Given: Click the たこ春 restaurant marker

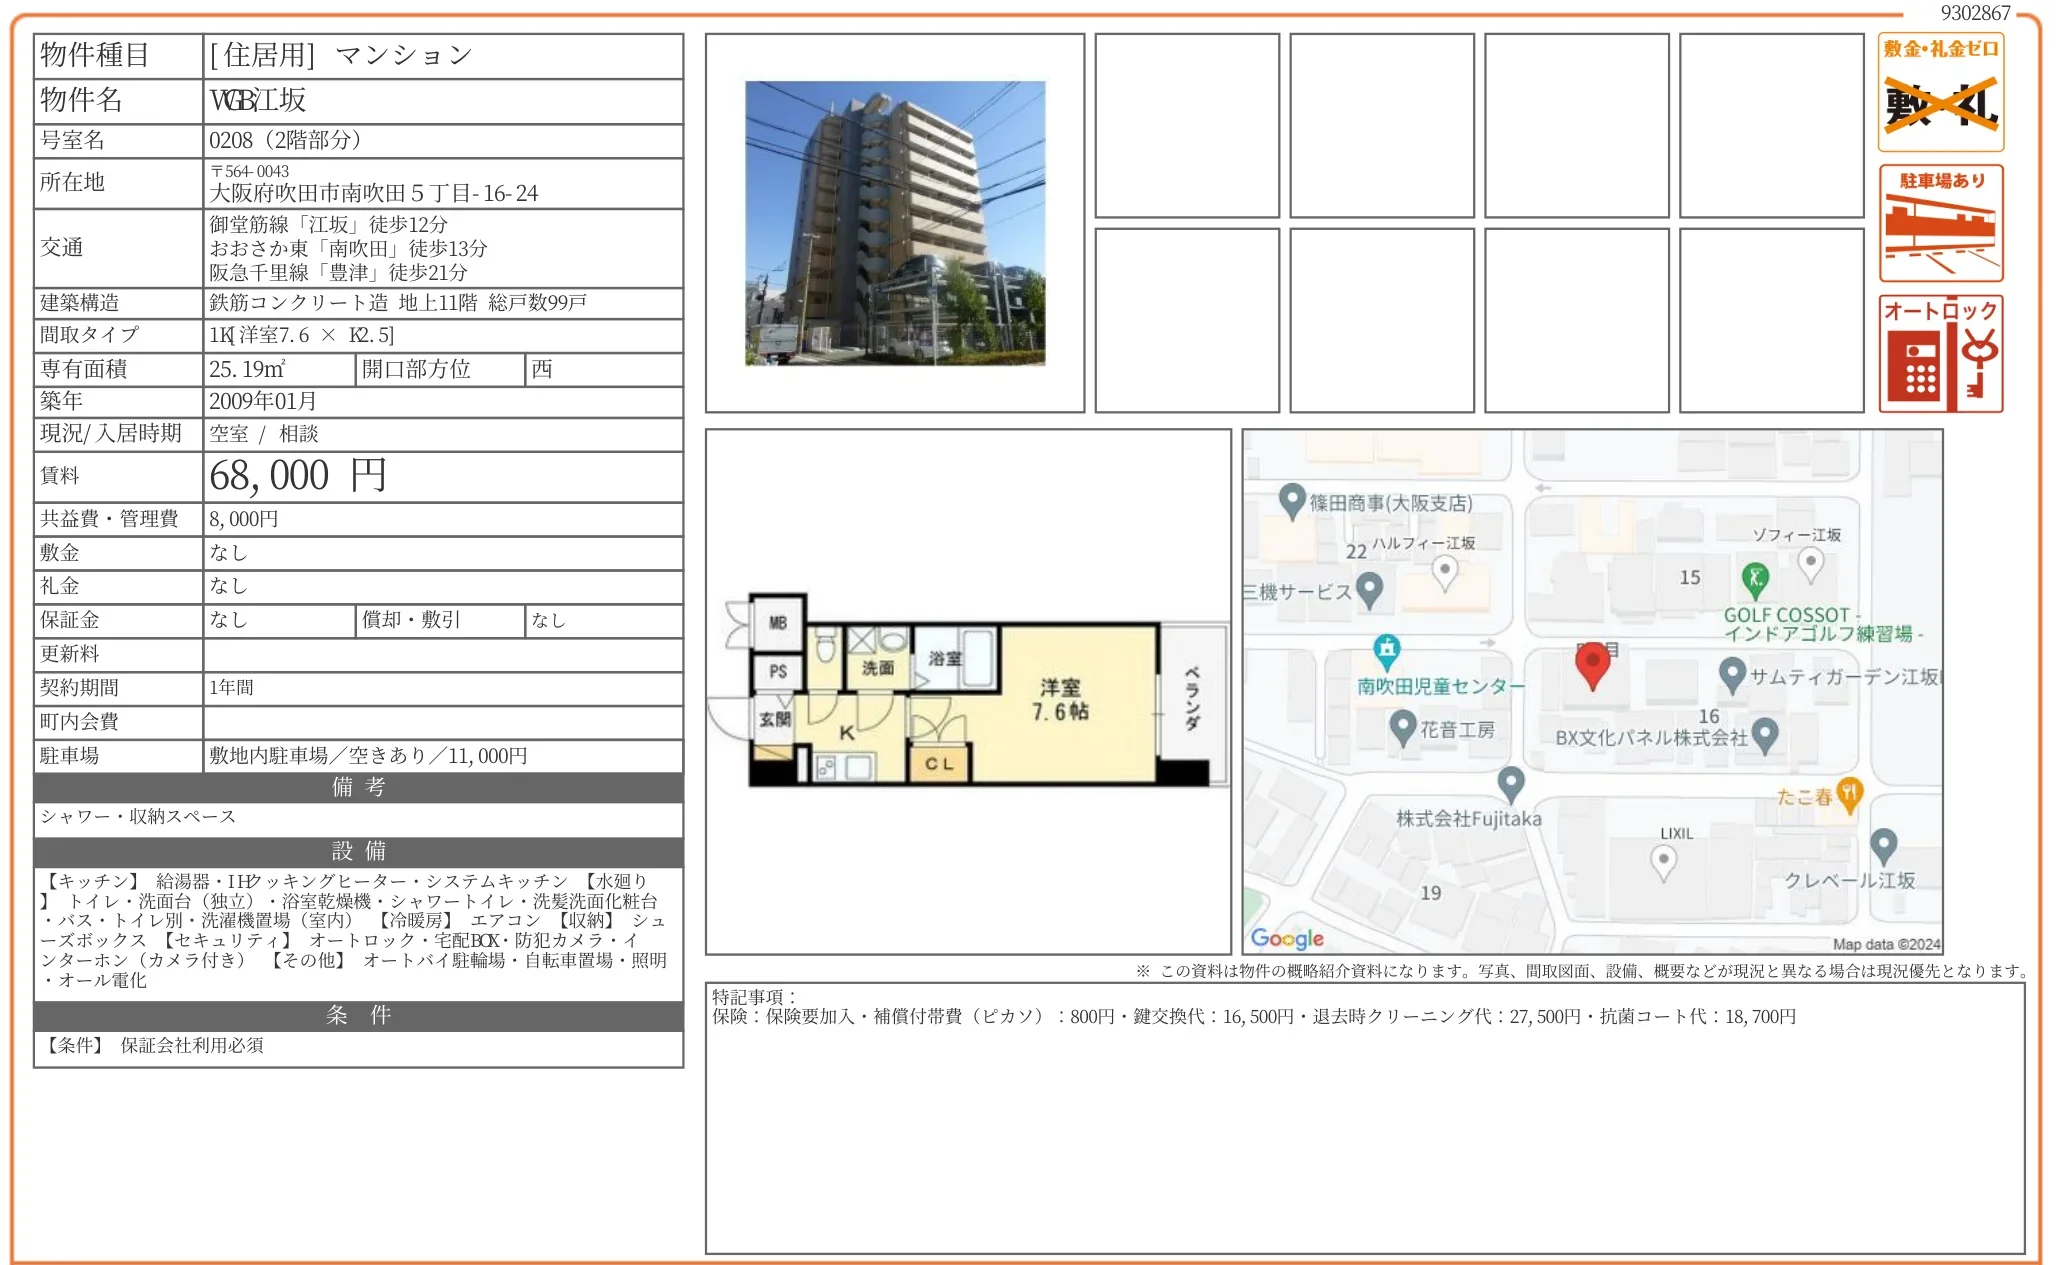Looking at the screenshot, I should tap(1849, 795).
